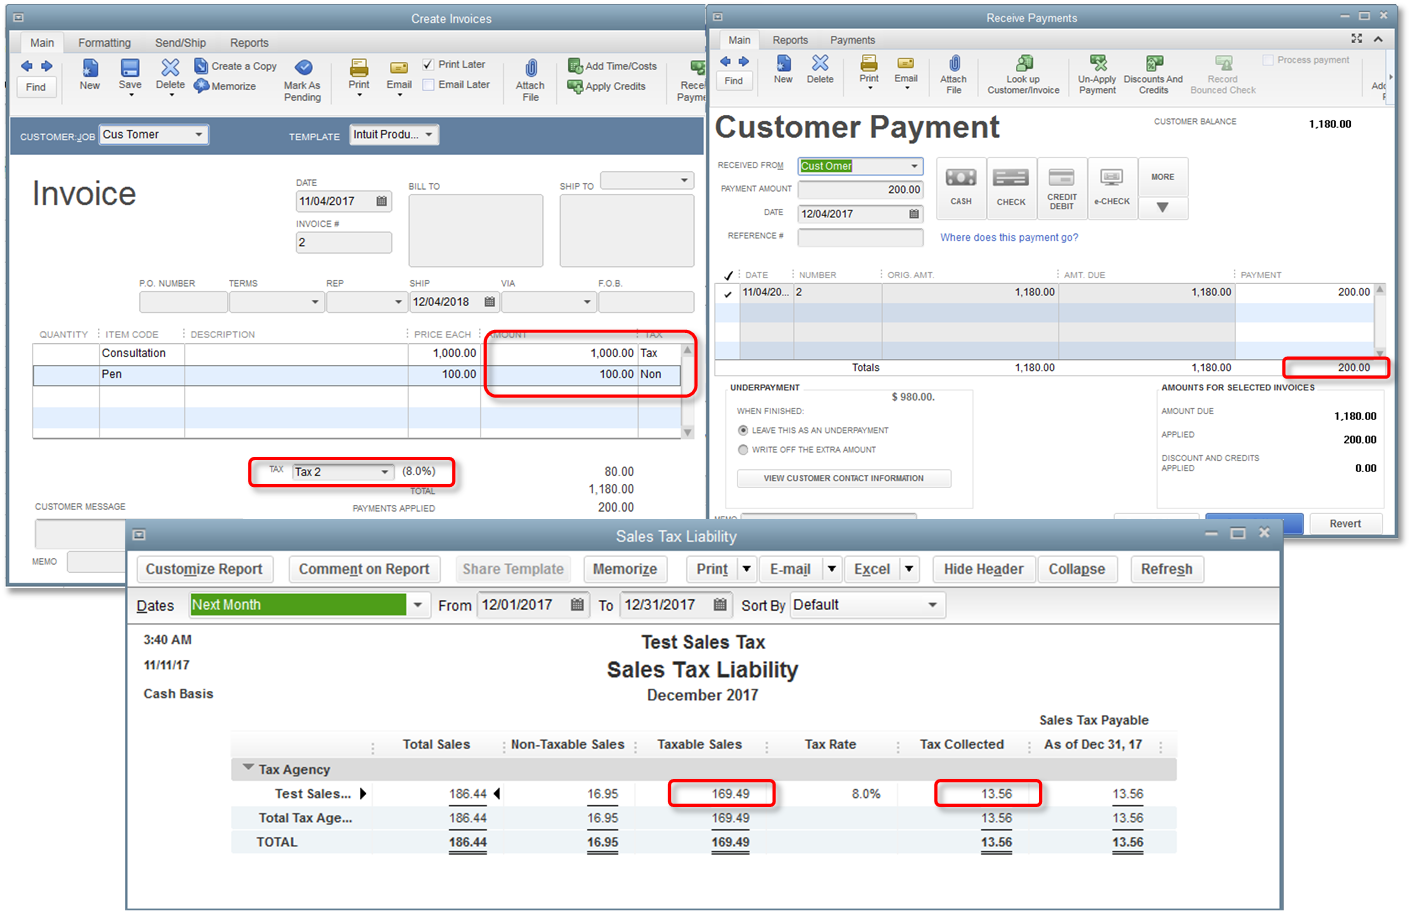This screenshot has height=911, width=1412.
Task: Click Payment Amount field showing 200.00
Action: coord(860,189)
